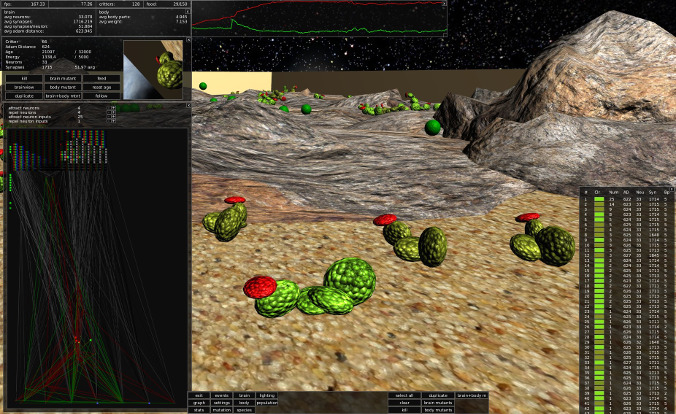Open the settings menu in bottom bar
The image size is (676, 414).
[x=221, y=403]
